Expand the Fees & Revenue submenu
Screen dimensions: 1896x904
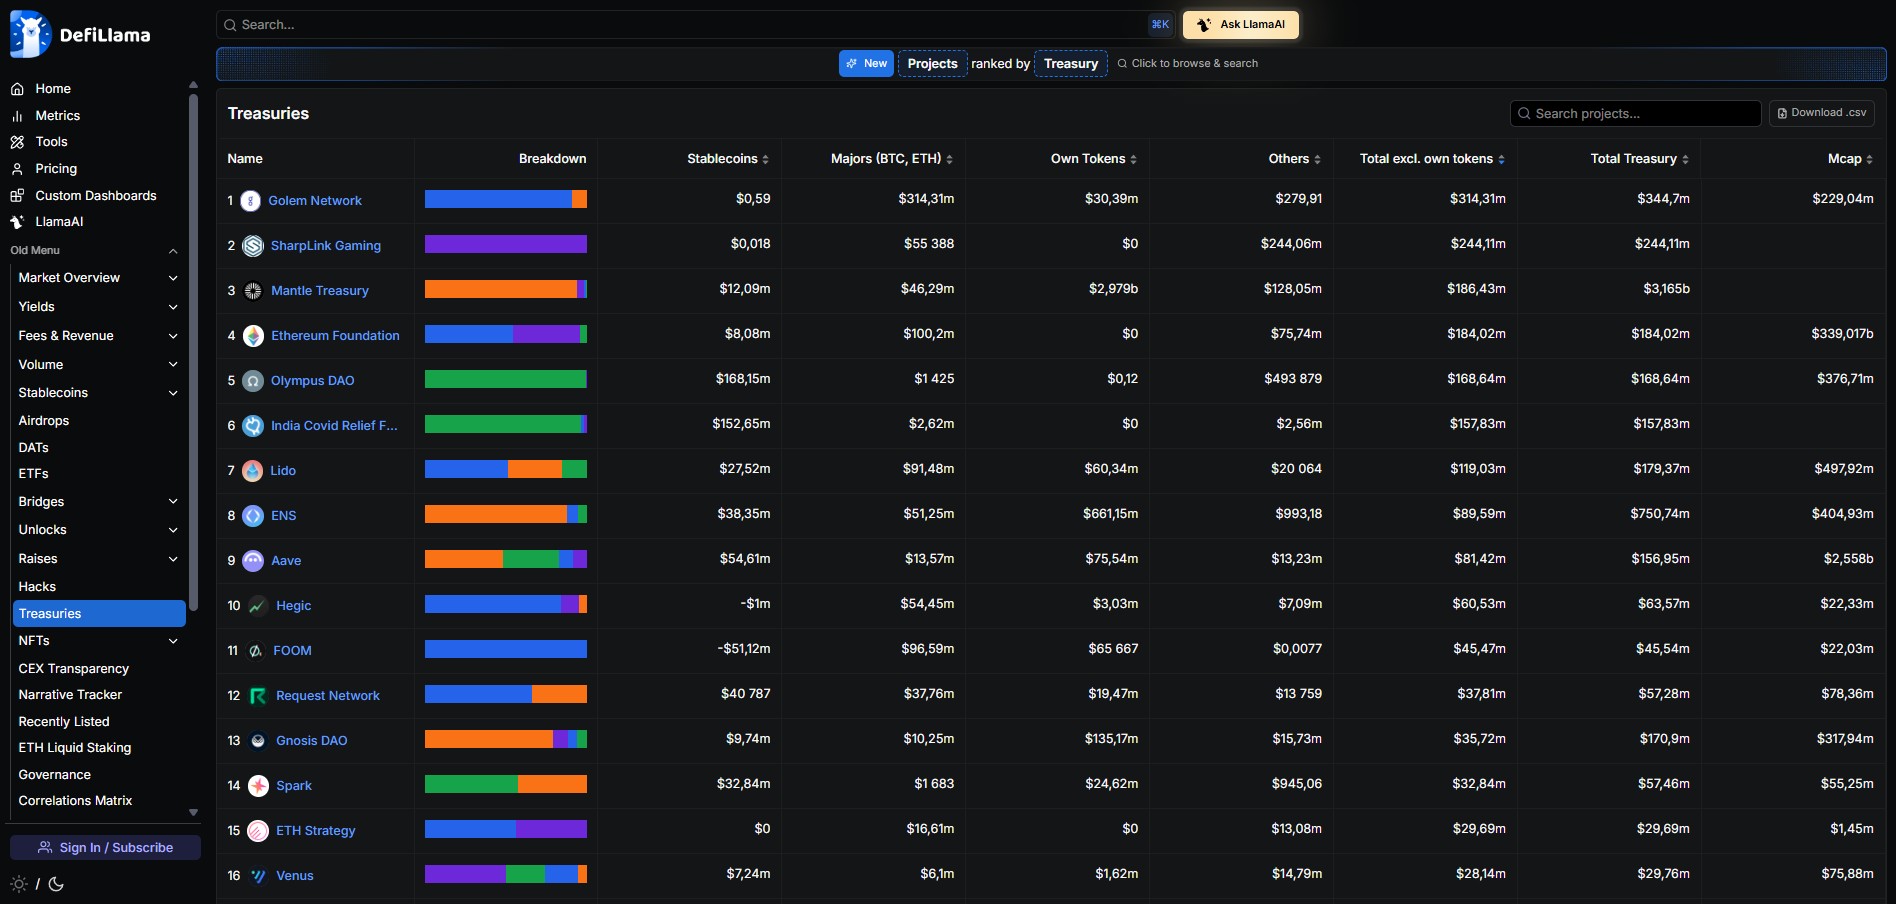173,336
